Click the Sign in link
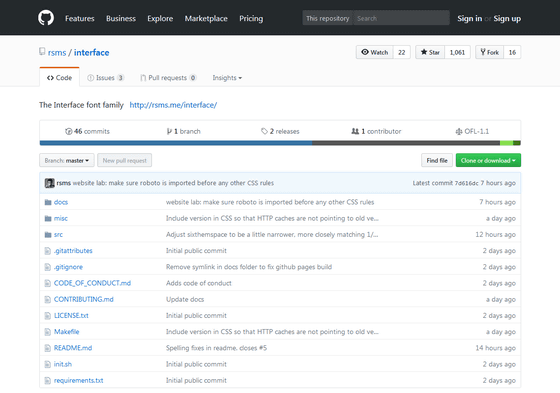 470,18
